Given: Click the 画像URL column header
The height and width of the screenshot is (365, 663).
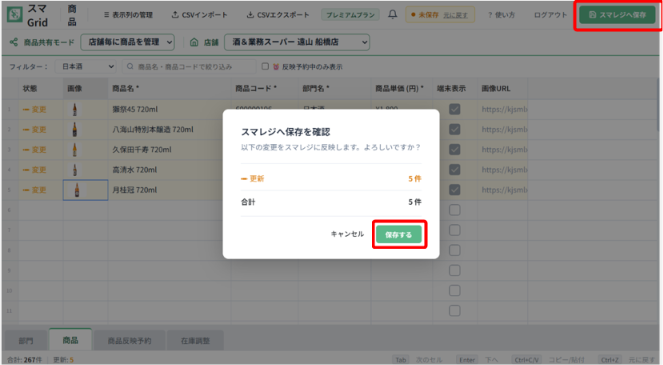Looking at the screenshot, I should tap(502, 88).
